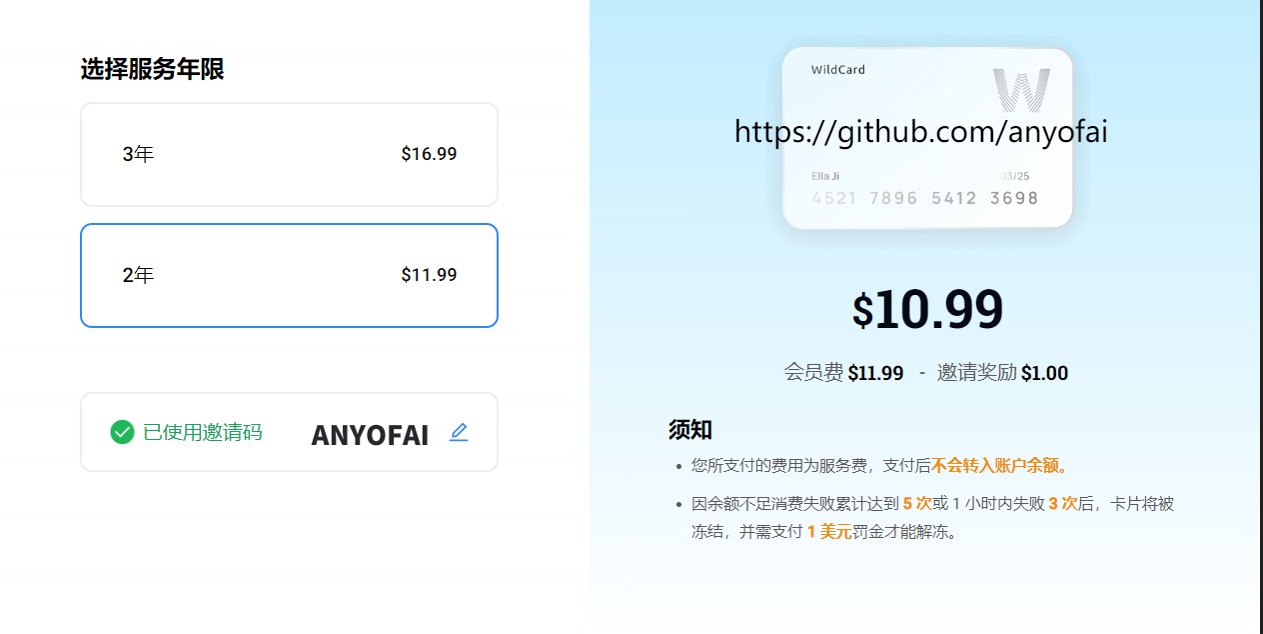Click the green checkmark icon

pyautogui.click(x=122, y=432)
